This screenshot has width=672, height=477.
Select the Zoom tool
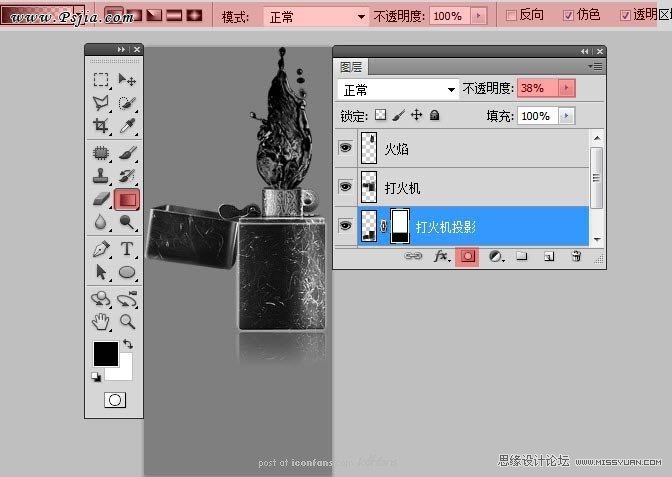(127, 321)
